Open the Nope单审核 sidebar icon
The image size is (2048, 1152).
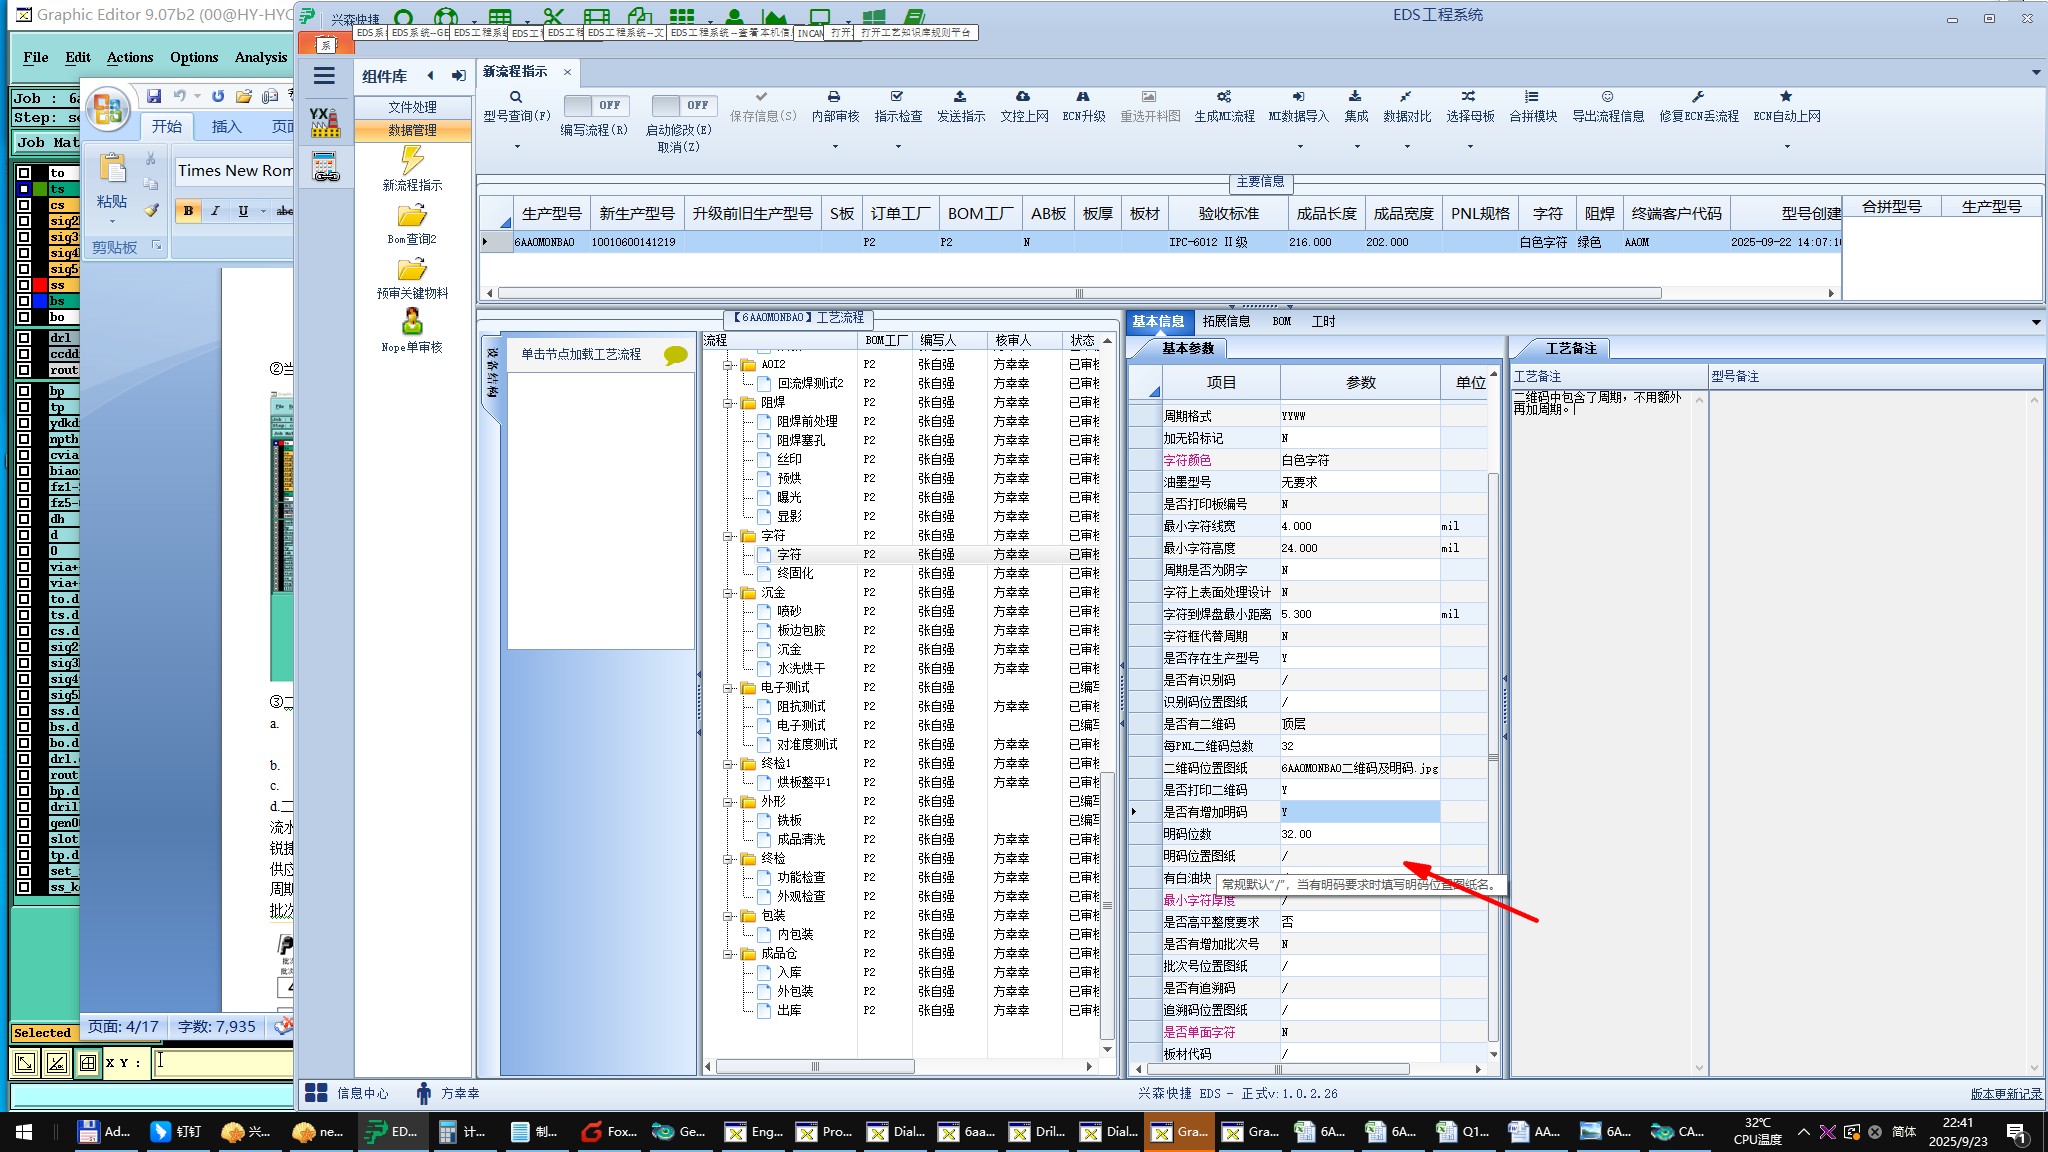(412, 322)
